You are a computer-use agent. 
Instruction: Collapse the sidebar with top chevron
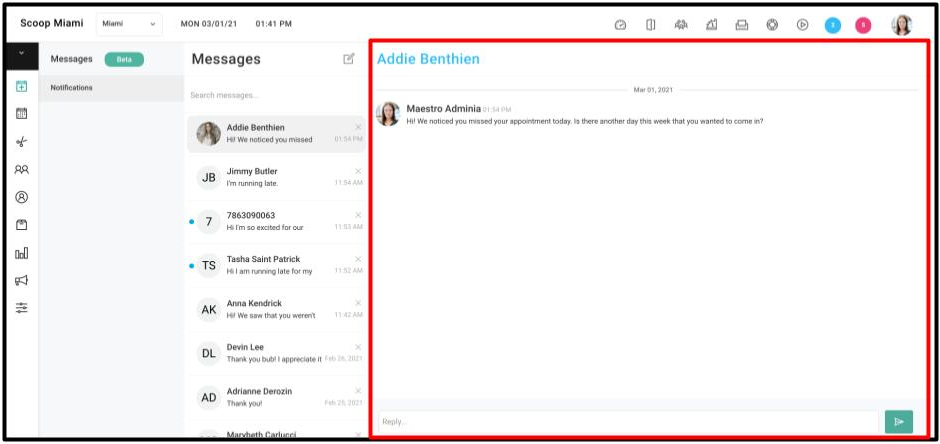coord(22,53)
